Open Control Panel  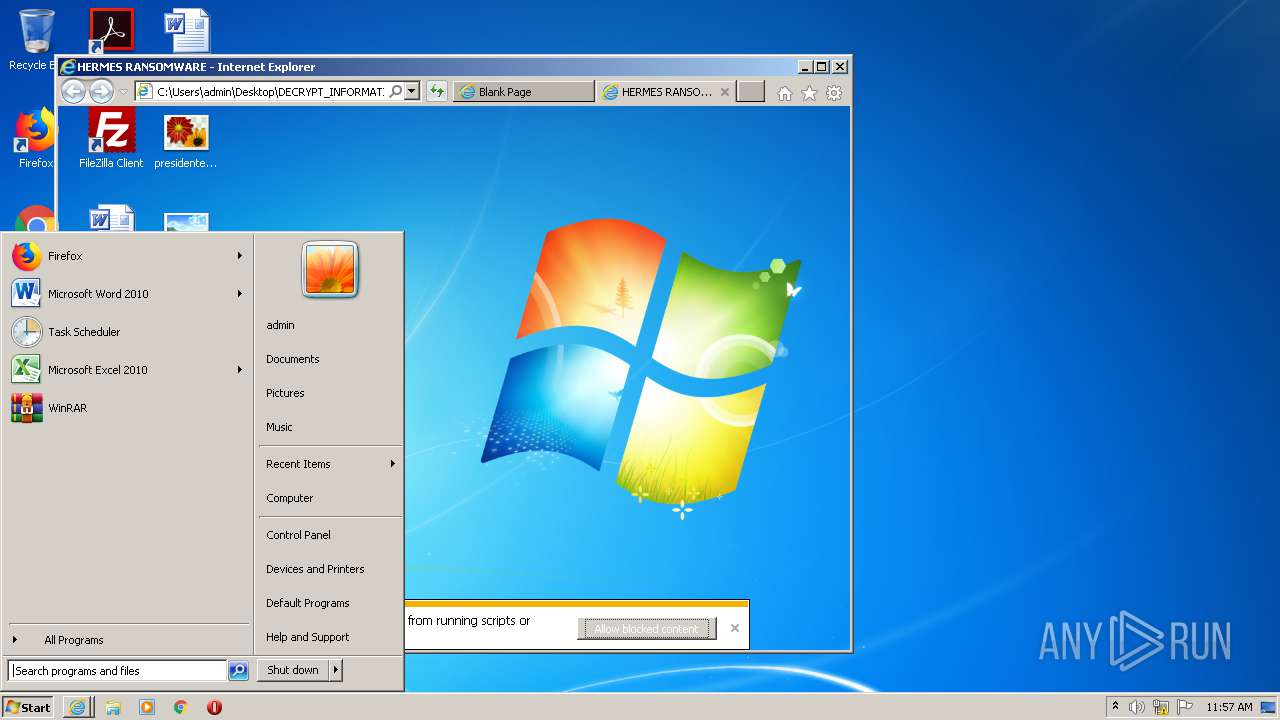click(330, 535)
